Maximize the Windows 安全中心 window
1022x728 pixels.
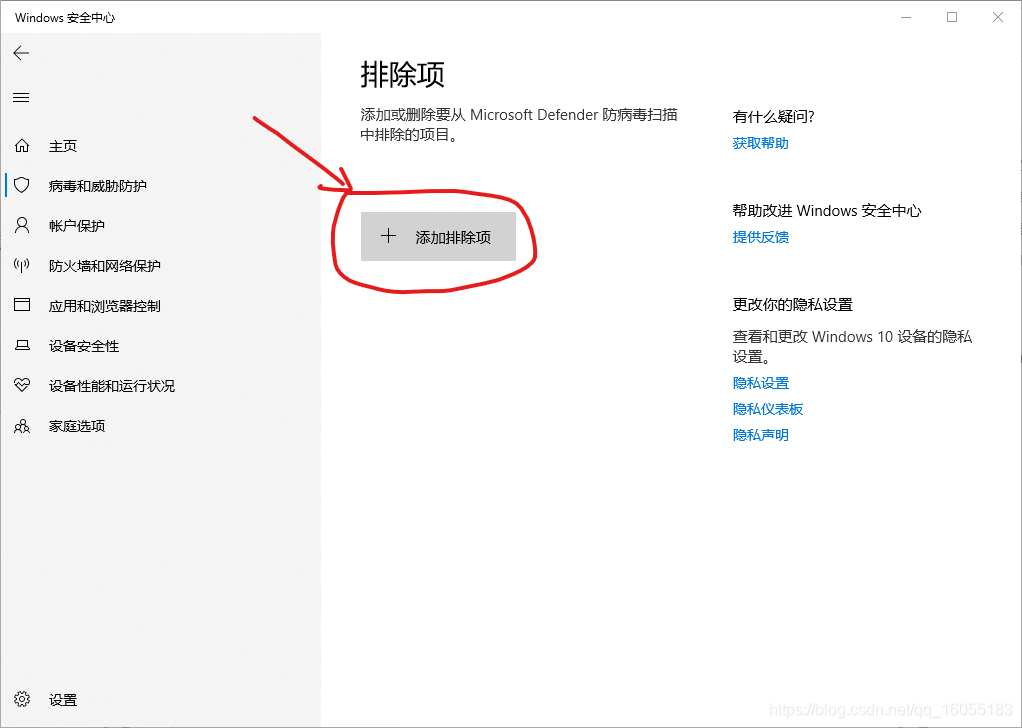(952, 18)
